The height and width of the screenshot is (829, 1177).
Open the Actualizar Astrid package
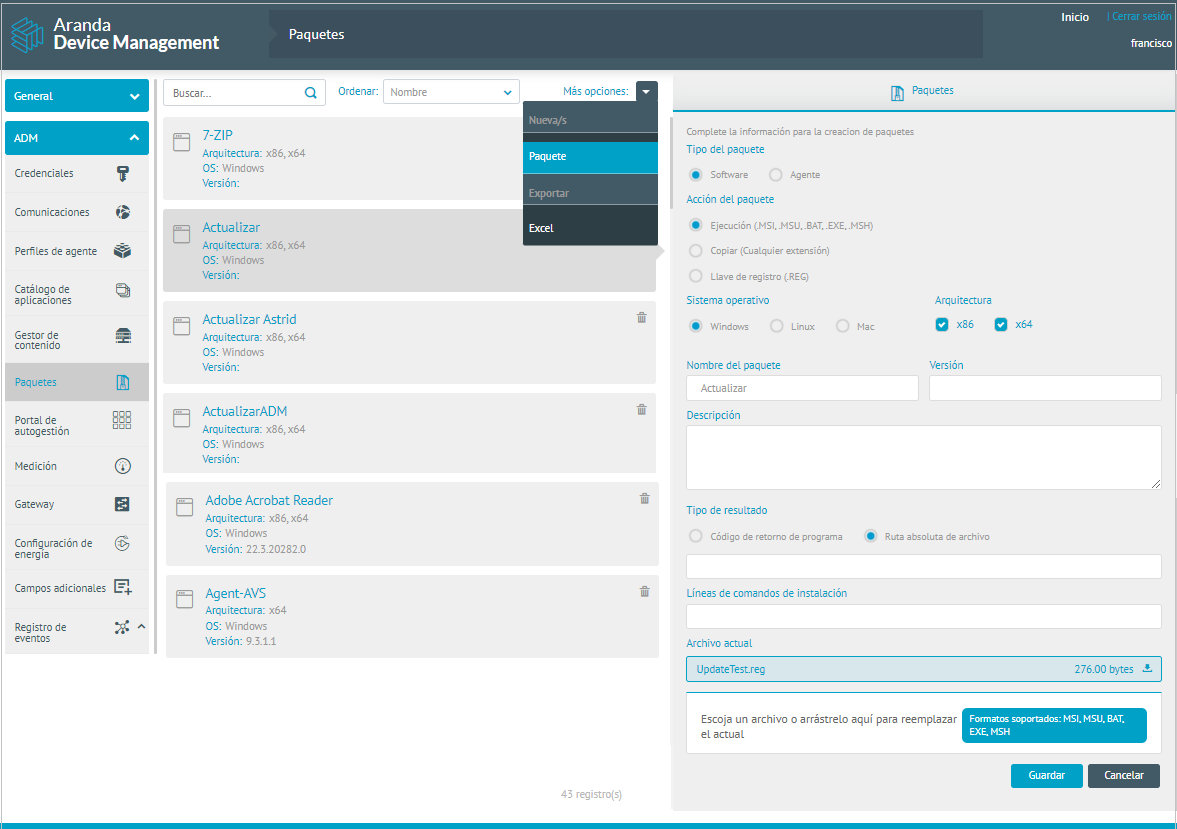click(409, 342)
